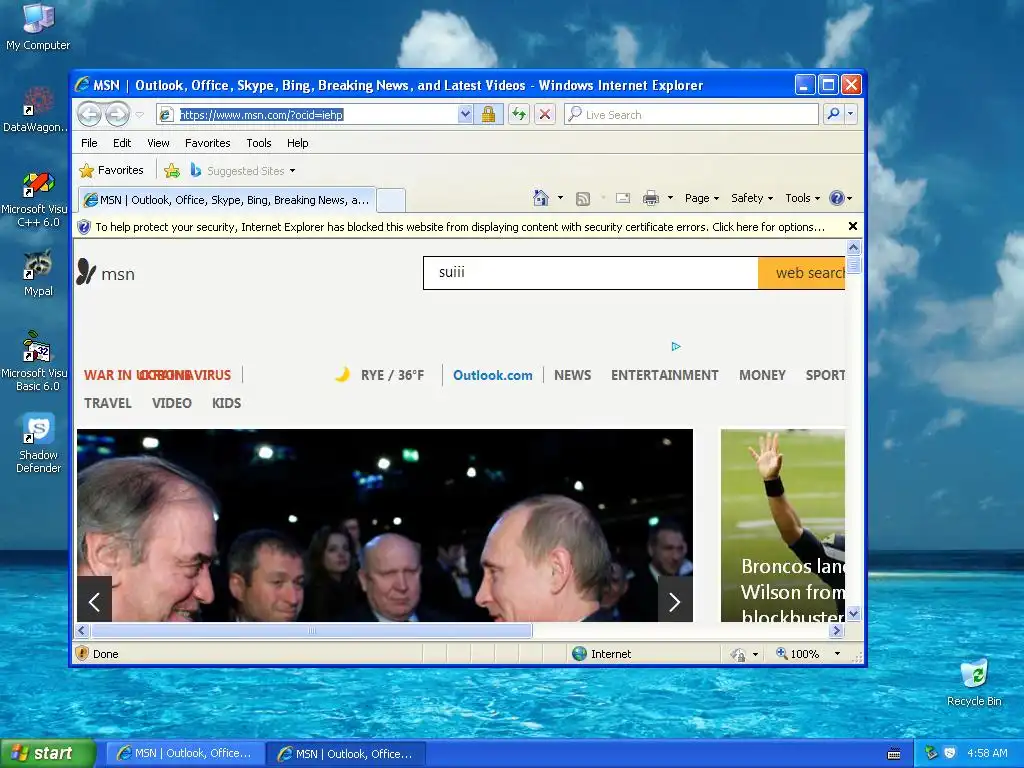The image size is (1024, 768).
Task: Show previous slide with left carousel arrow
Action: (x=94, y=601)
